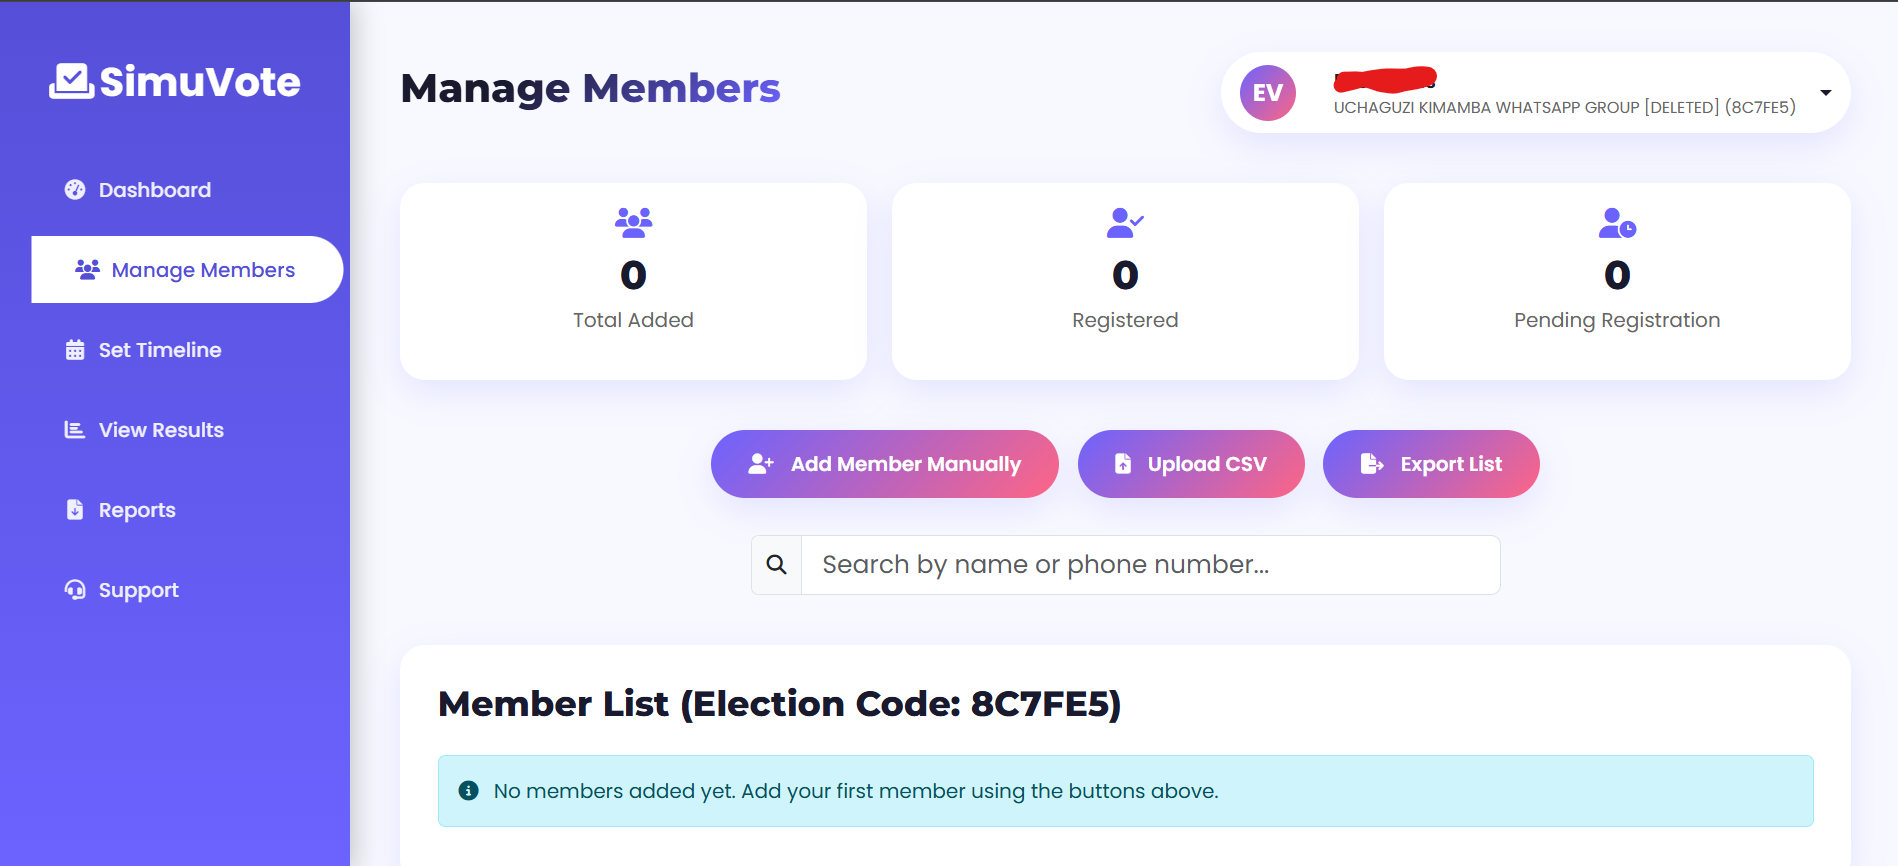This screenshot has width=1898, height=866.
Task: Open the election selector dropdown arrow
Action: pyautogui.click(x=1826, y=93)
